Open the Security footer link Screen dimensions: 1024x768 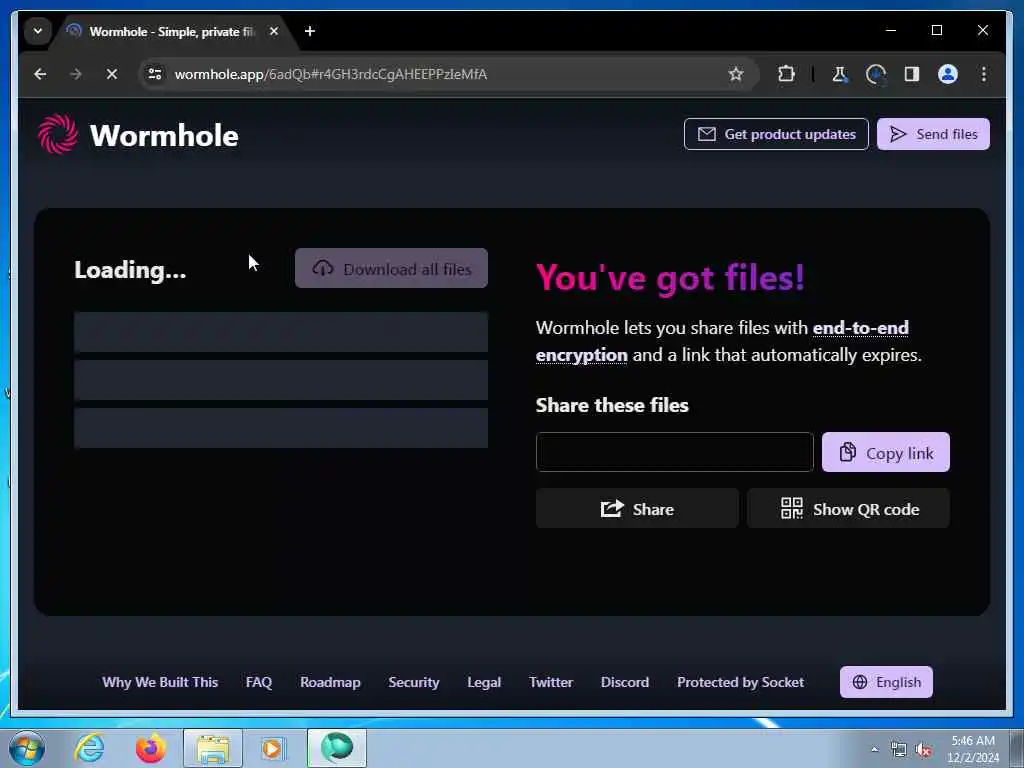pos(413,682)
